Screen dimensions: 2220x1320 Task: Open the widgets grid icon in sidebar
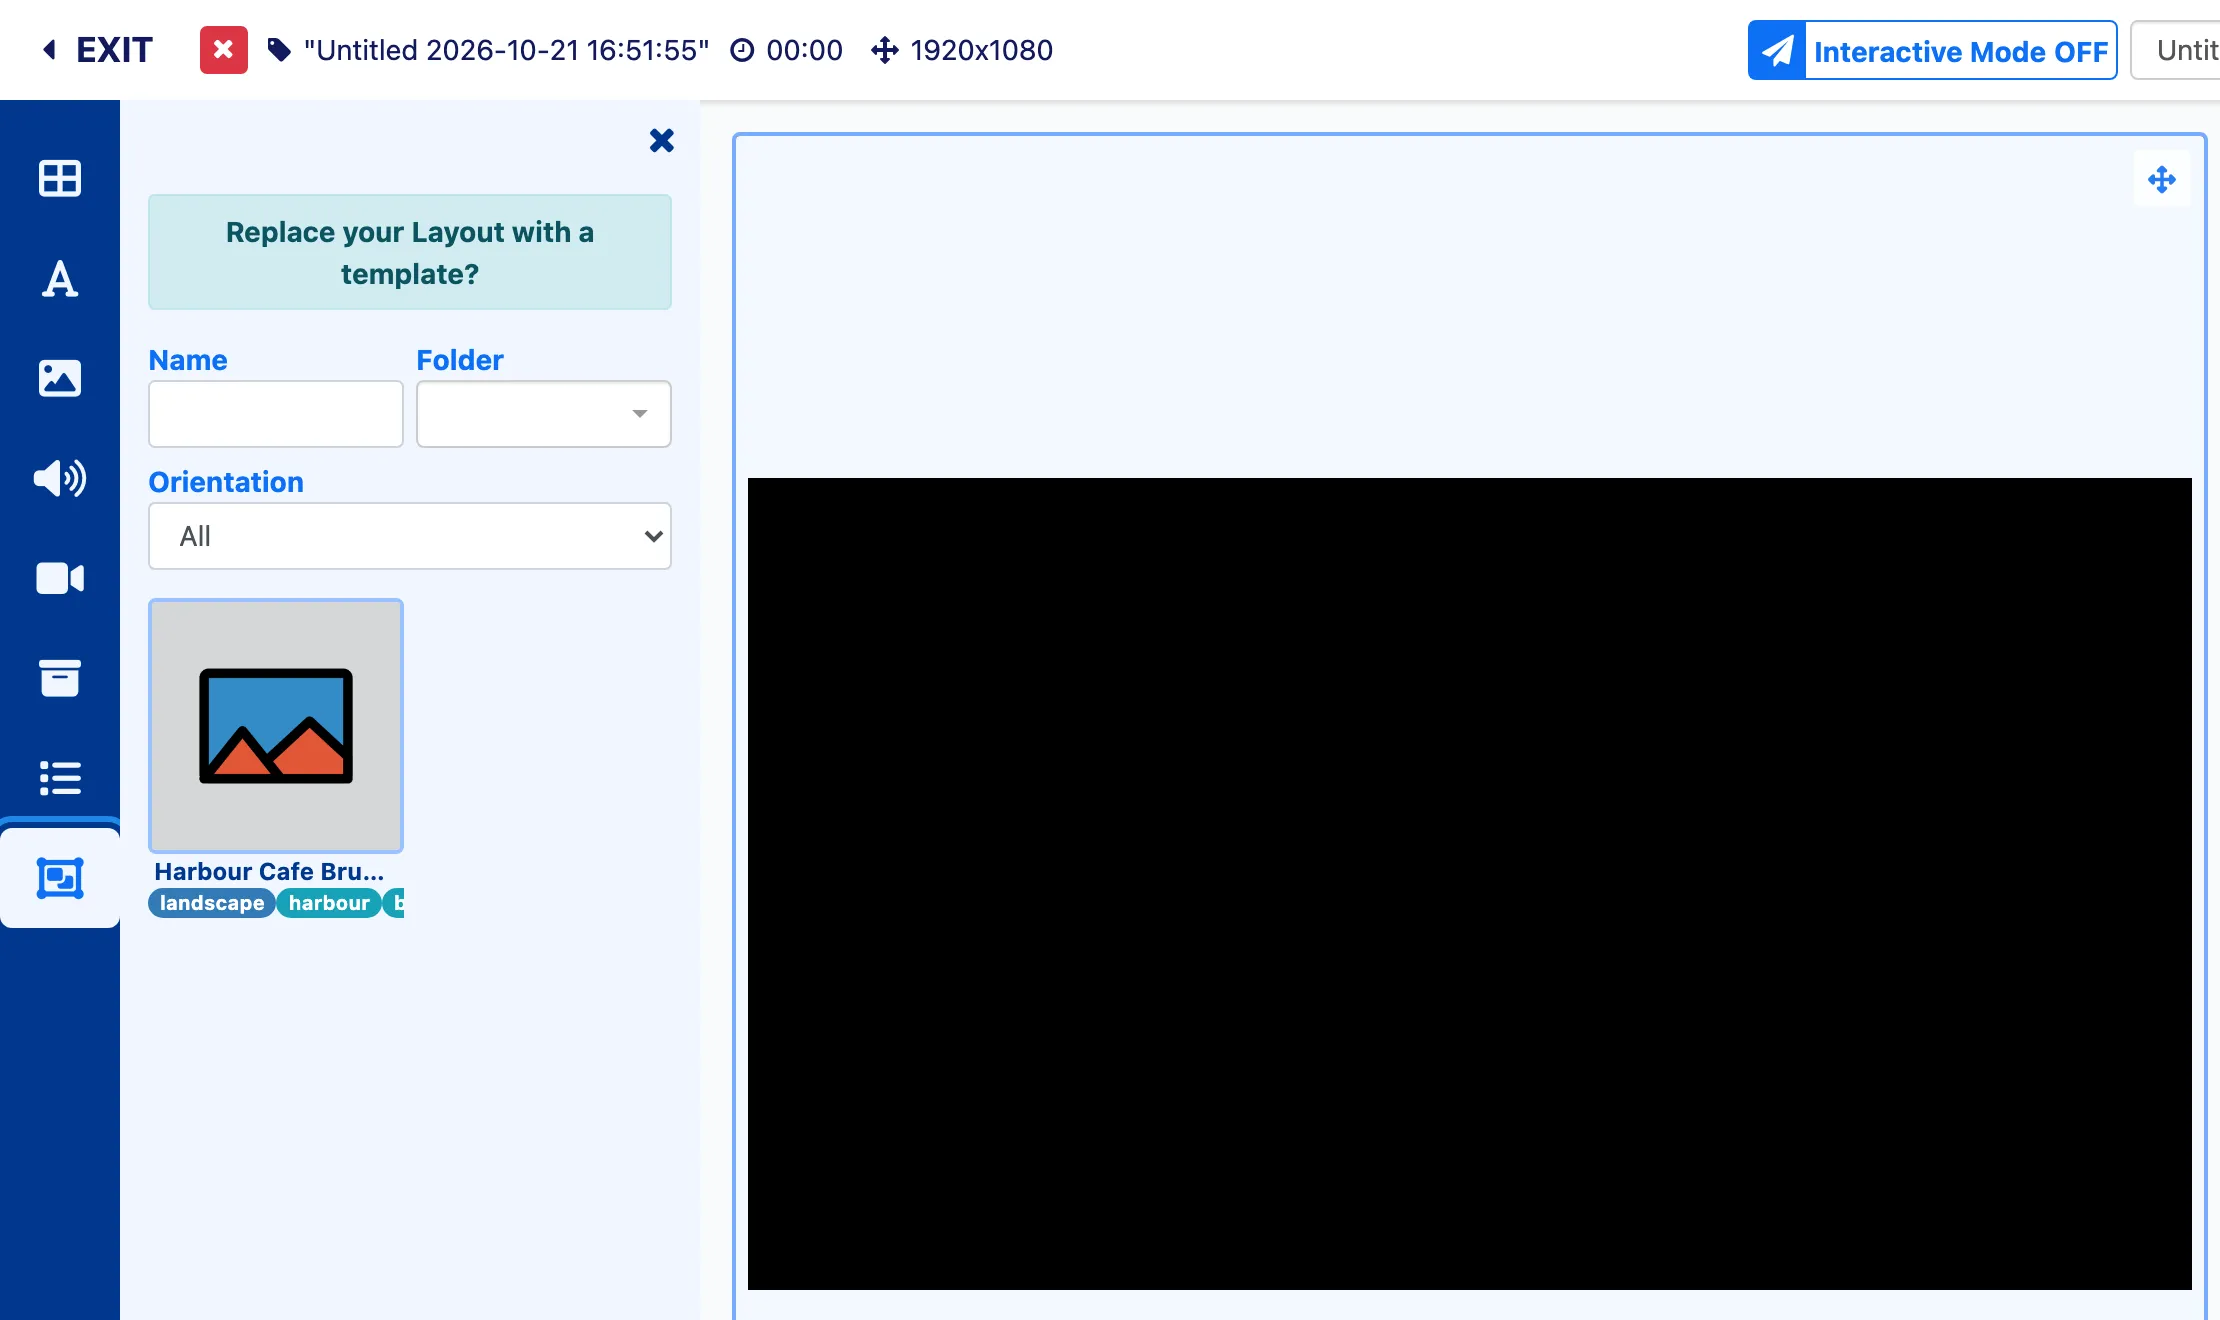[x=60, y=178]
